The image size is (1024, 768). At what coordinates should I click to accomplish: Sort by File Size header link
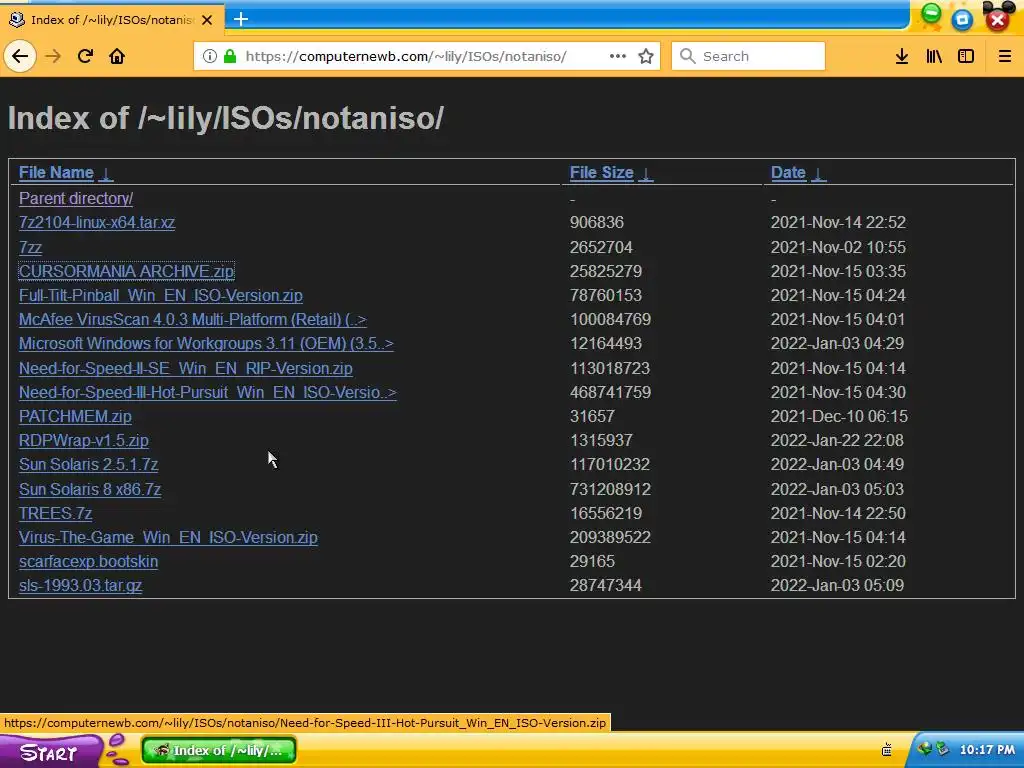(601, 172)
